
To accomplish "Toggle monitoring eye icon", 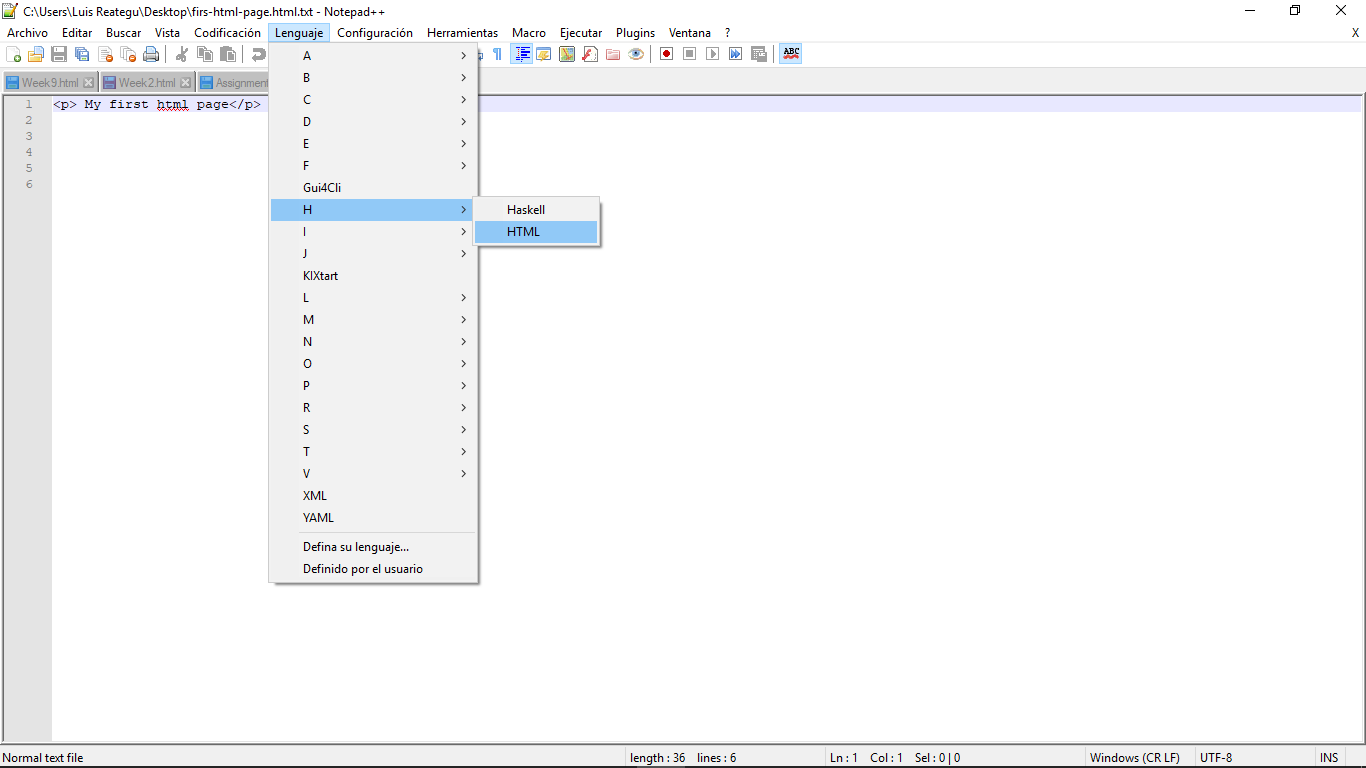I will (x=636, y=54).
